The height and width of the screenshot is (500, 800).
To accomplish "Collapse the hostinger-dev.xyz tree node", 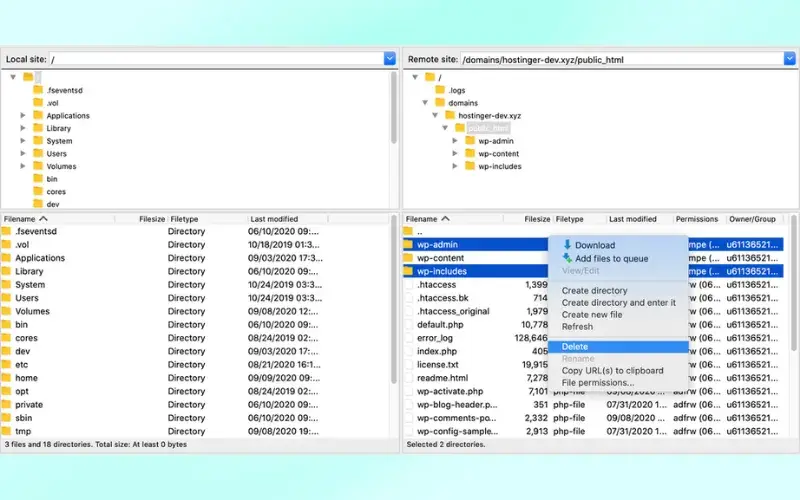I will pos(435,115).
